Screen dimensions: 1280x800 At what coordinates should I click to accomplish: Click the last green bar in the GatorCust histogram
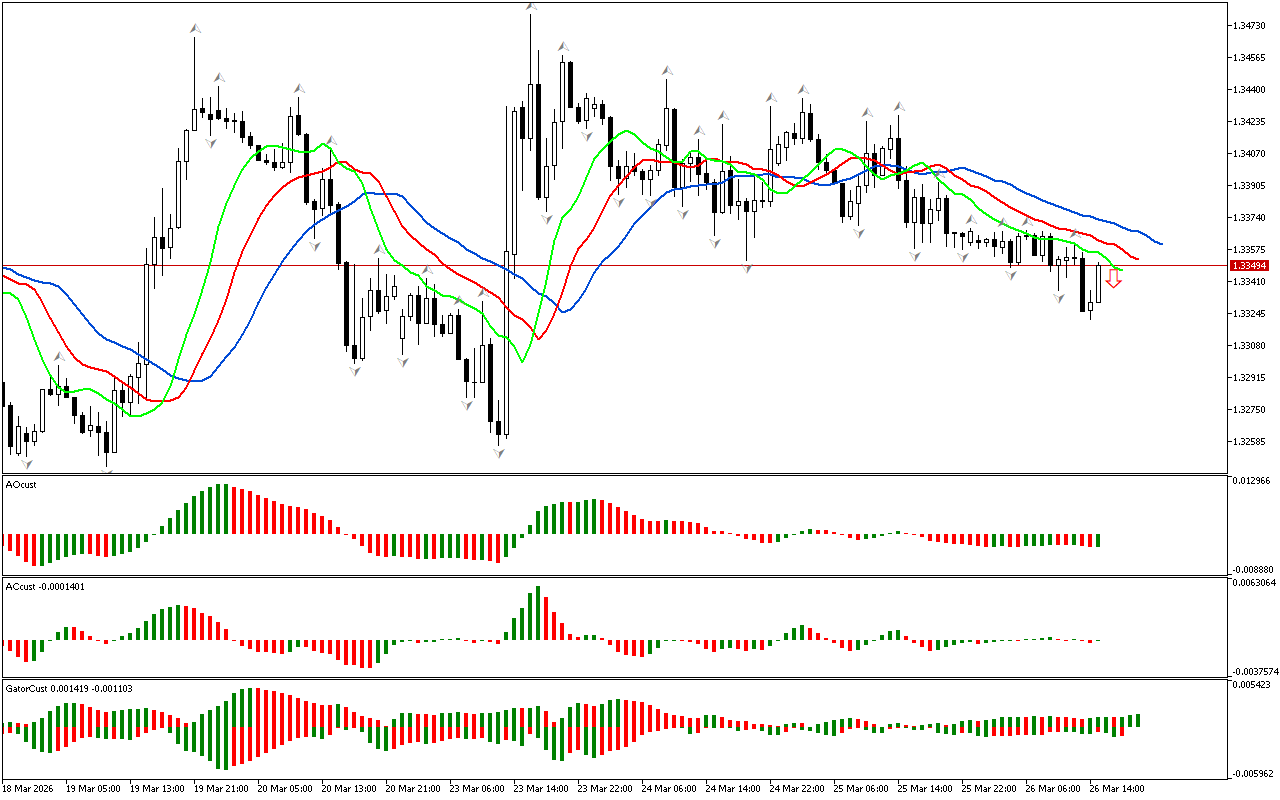pos(1138,720)
